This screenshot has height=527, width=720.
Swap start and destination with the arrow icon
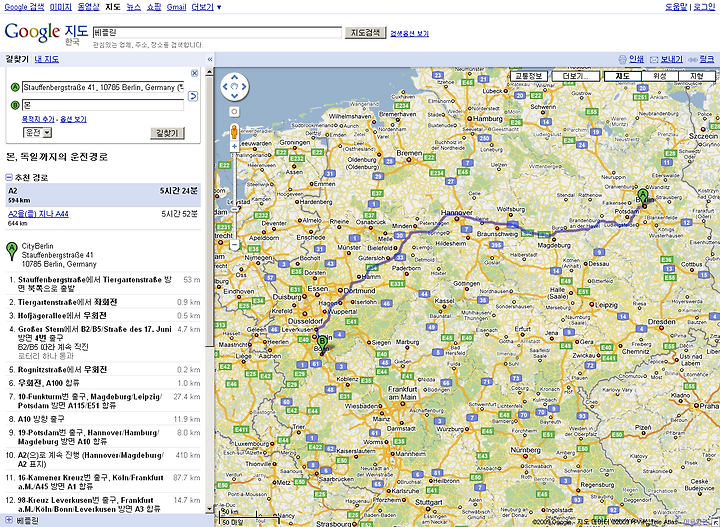pyautogui.click(x=193, y=96)
